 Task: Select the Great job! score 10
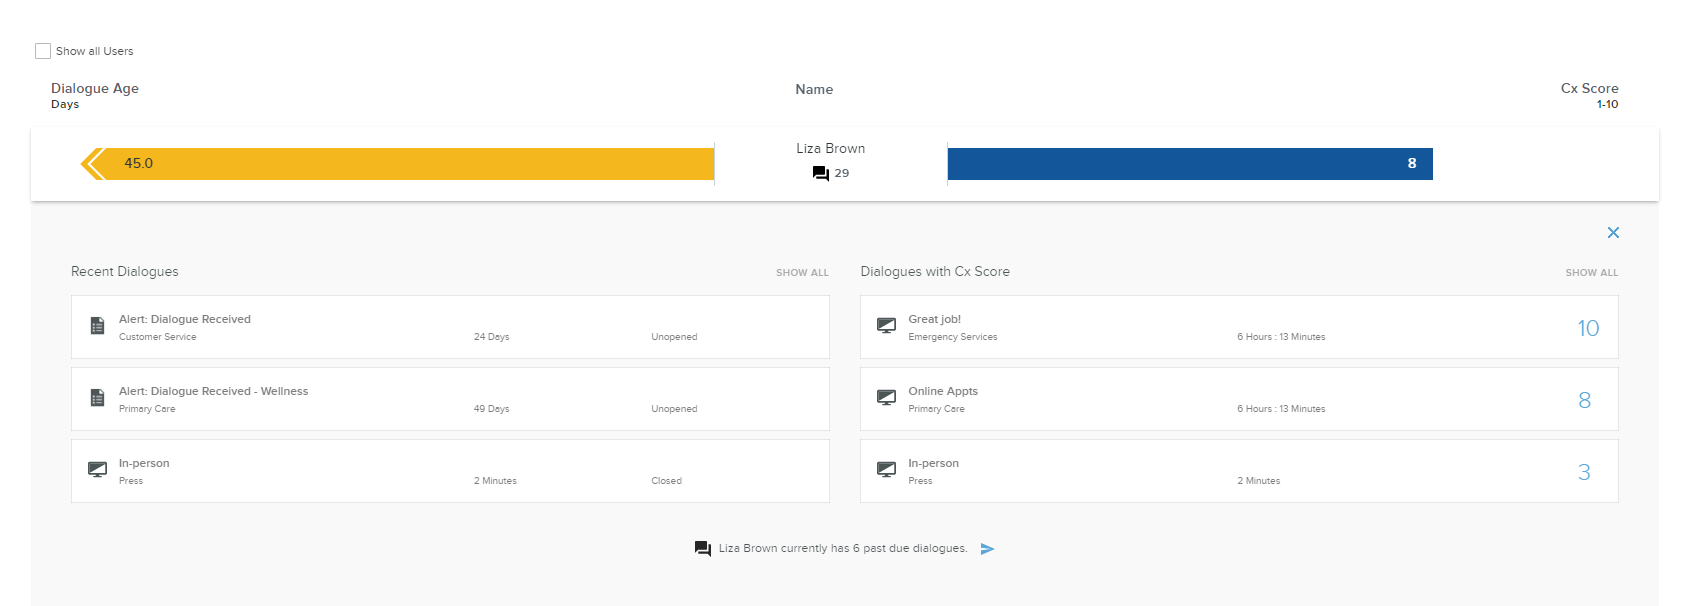pos(1587,328)
